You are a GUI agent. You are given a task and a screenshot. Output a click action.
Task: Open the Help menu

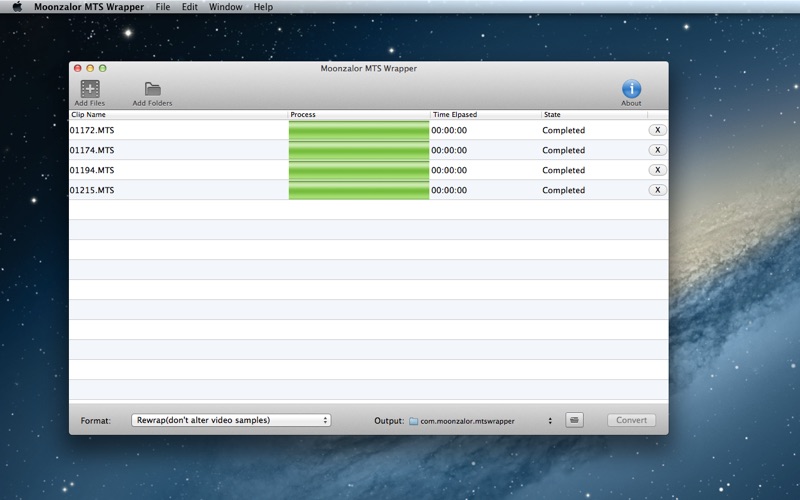263,7
